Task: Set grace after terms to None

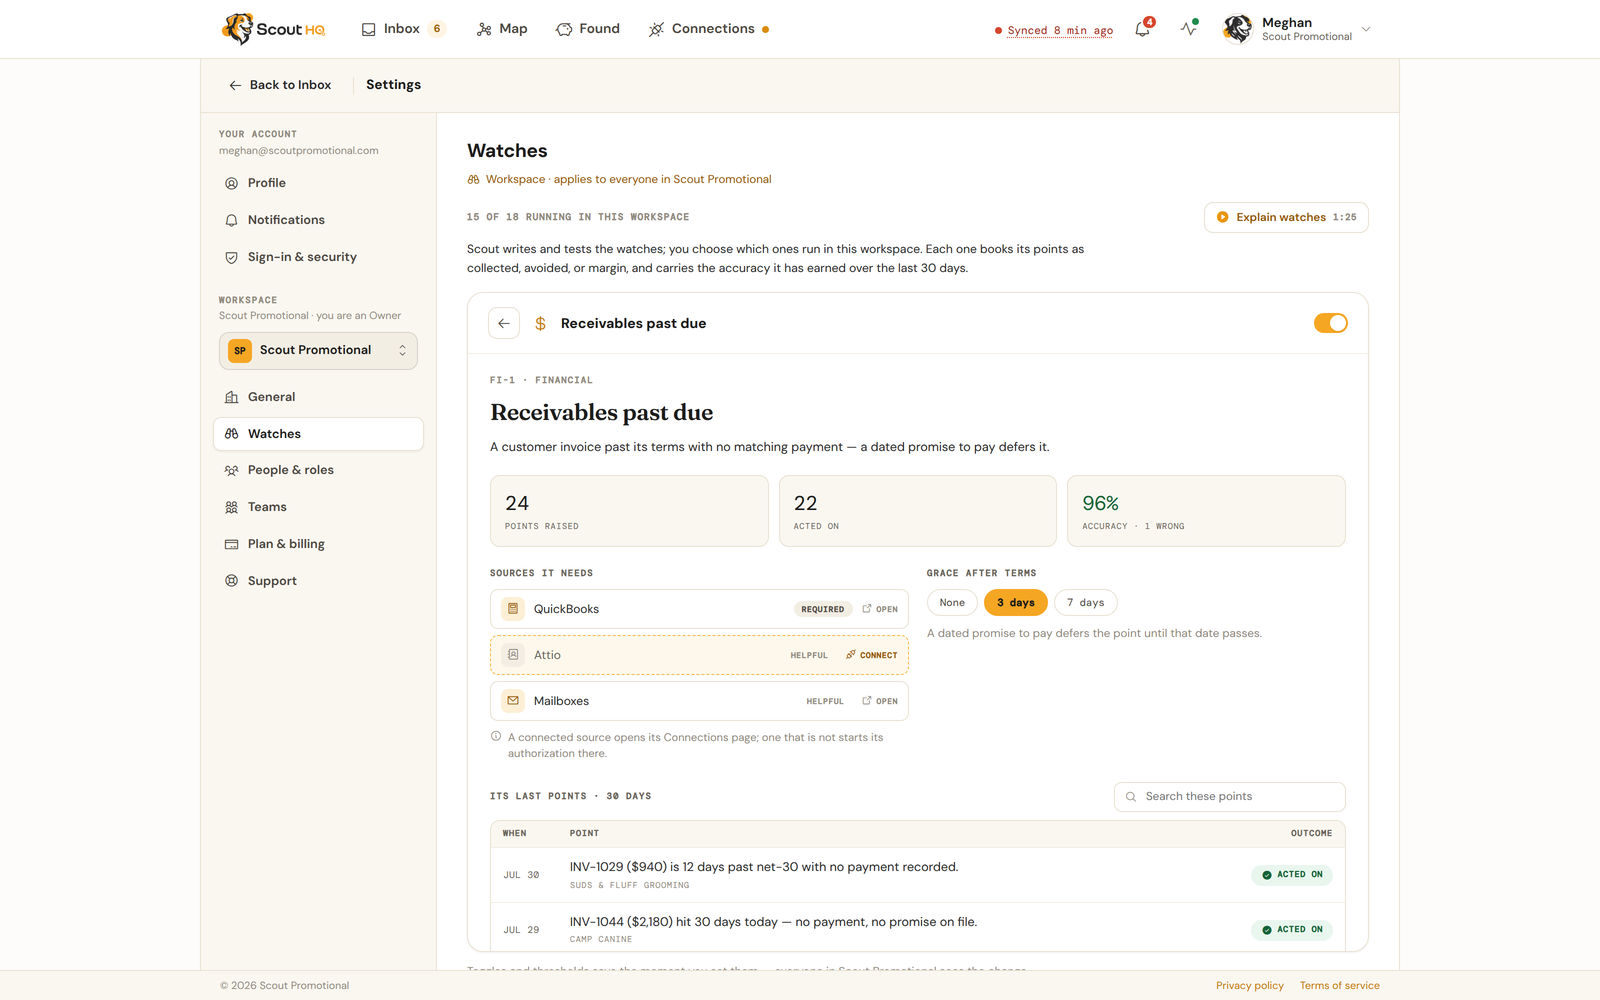Action: tap(952, 603)
